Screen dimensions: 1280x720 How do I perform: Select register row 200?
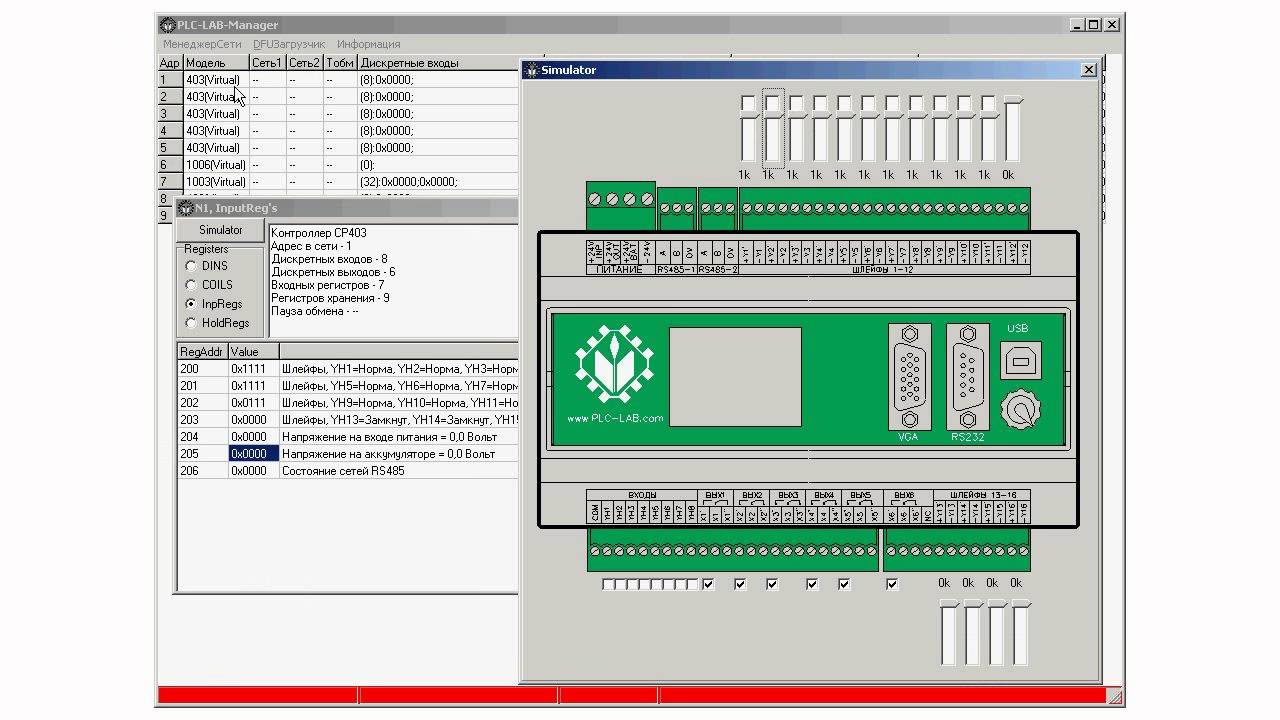click(x=348, y=369)
